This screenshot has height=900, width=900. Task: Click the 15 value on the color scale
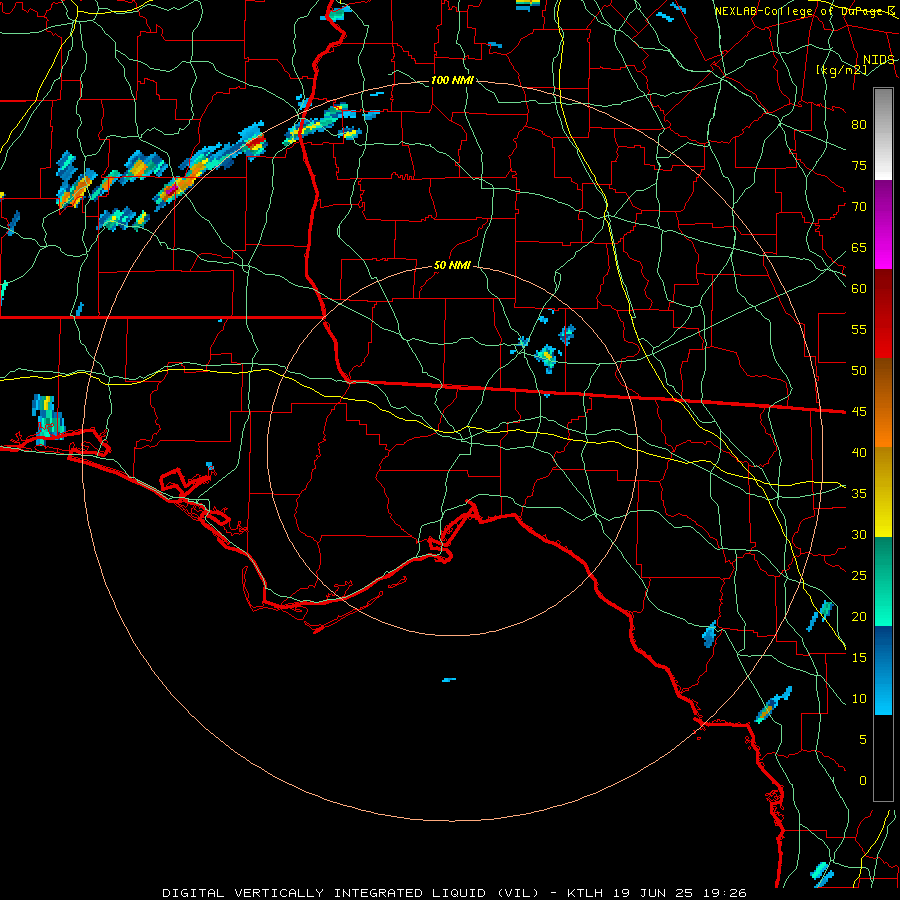point(859,658)
